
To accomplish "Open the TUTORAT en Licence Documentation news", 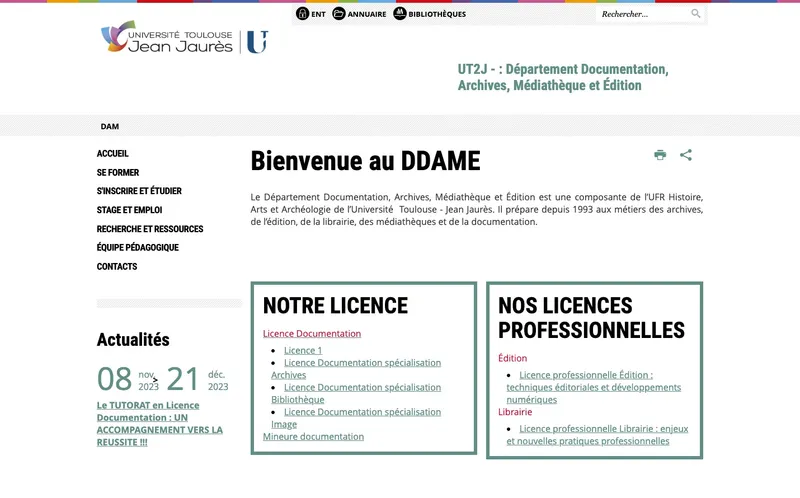I will tap(159, 423).
